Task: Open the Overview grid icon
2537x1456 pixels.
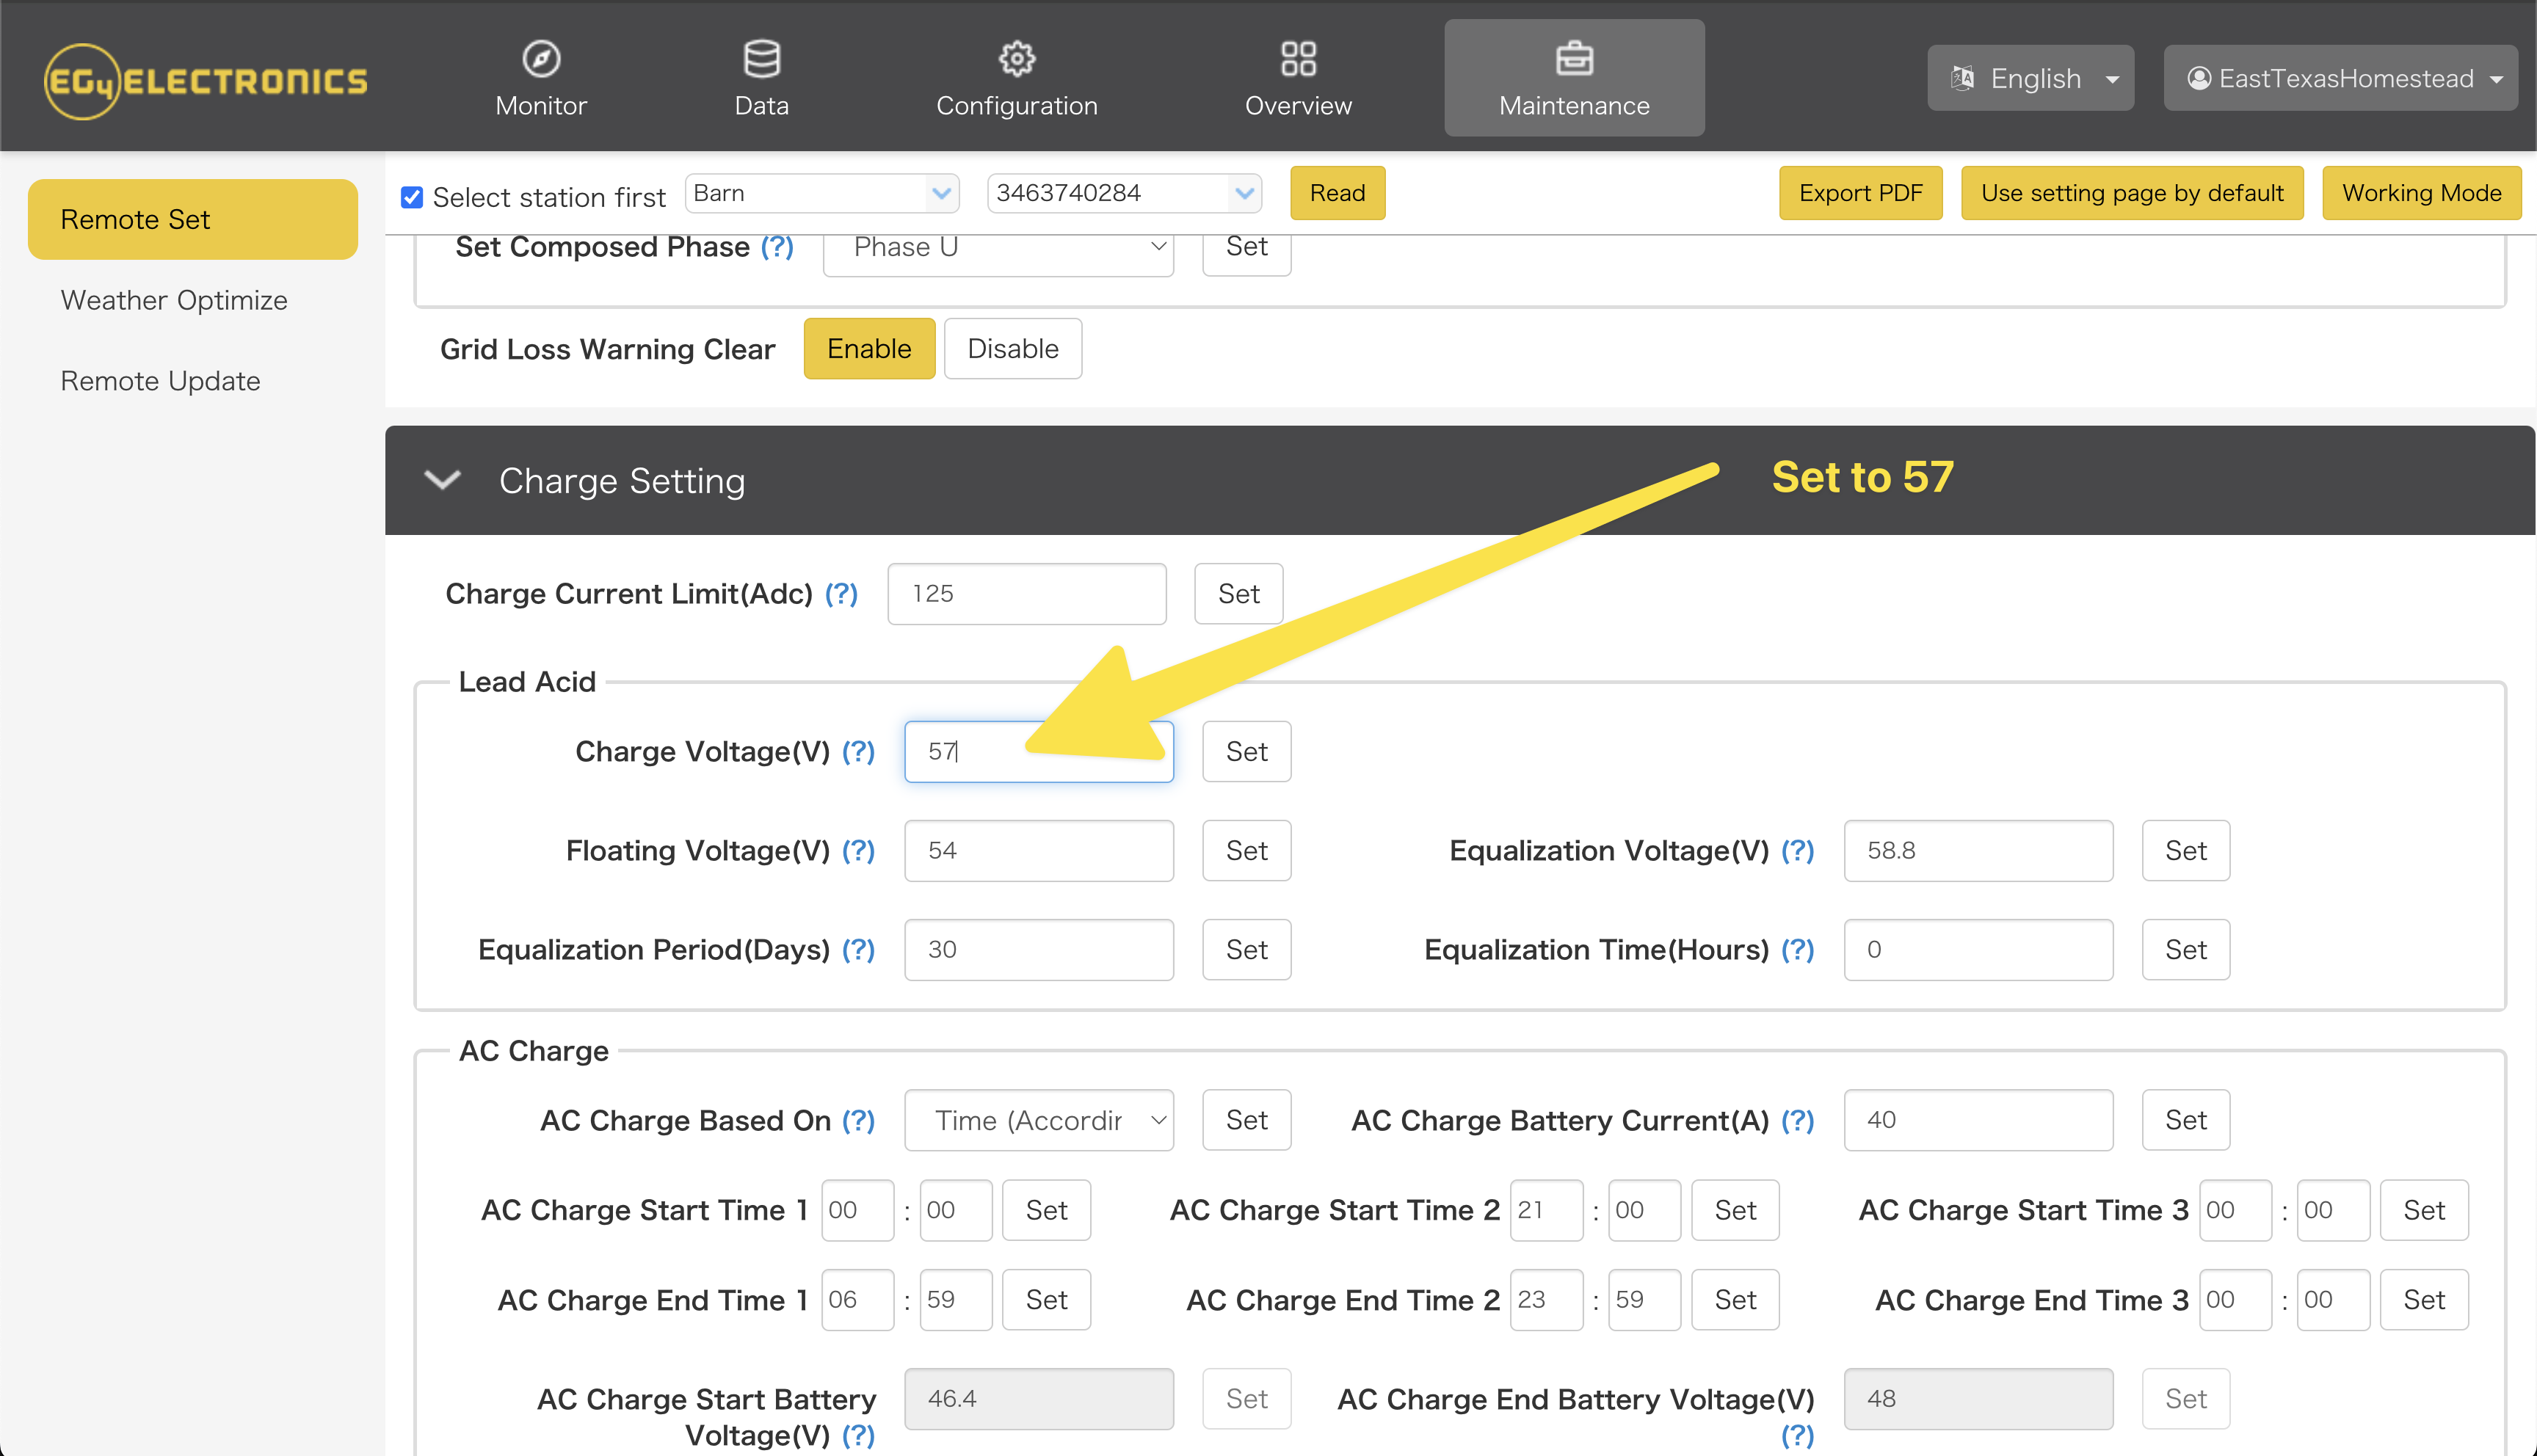Action: pos(1298,58)
